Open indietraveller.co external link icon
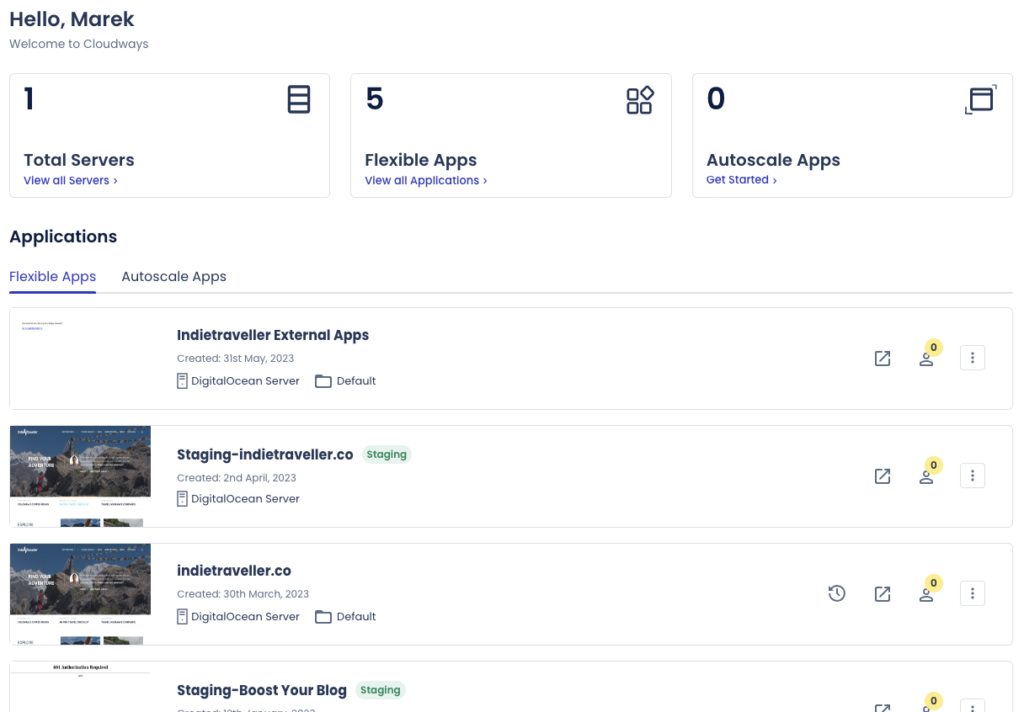 [882, 594]
